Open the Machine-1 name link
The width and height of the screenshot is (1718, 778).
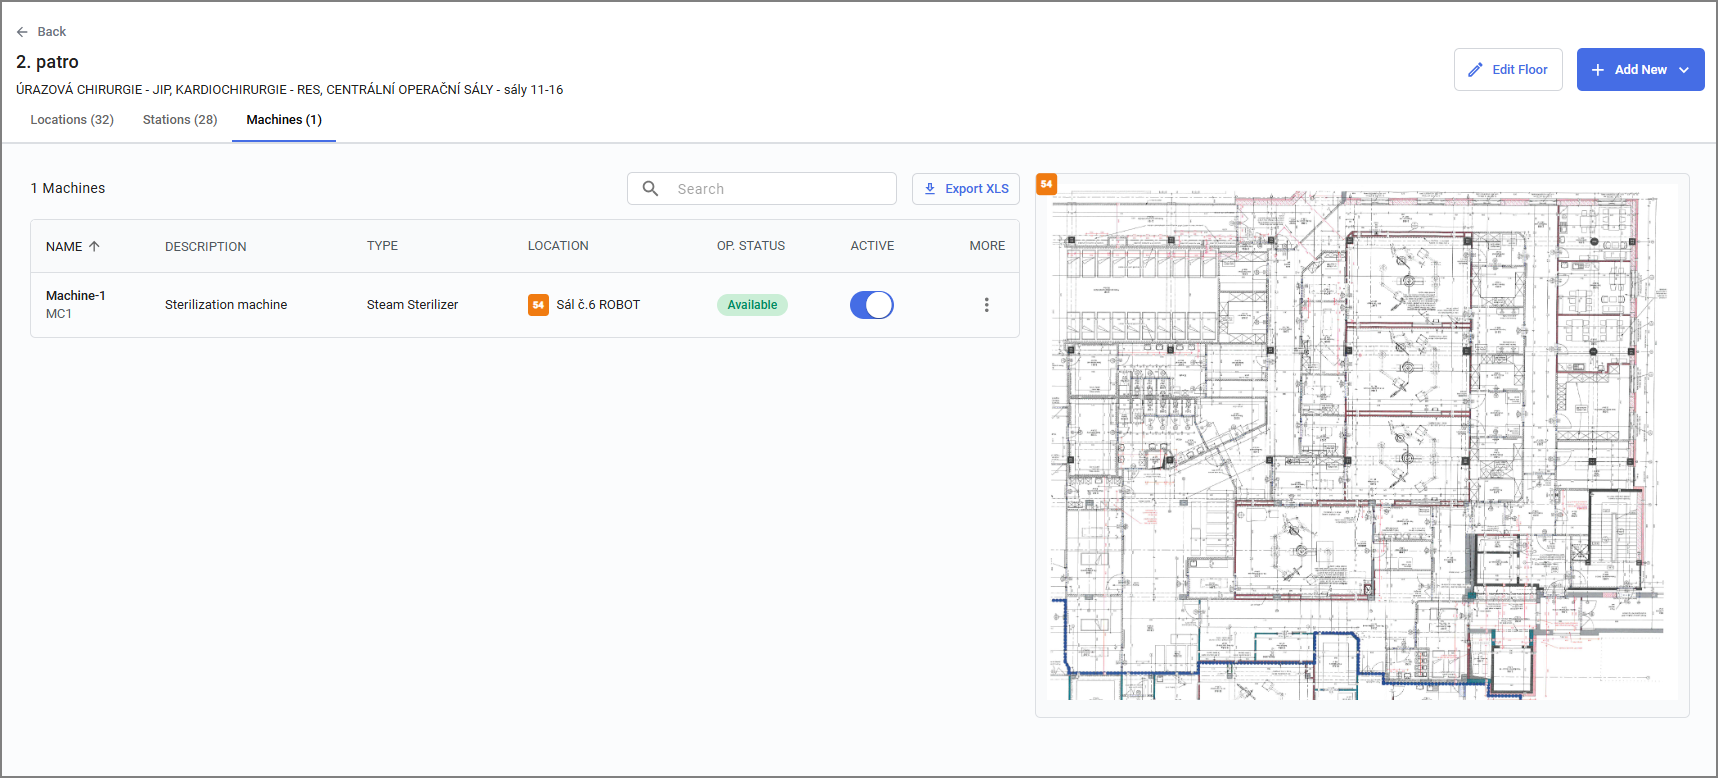76,296
